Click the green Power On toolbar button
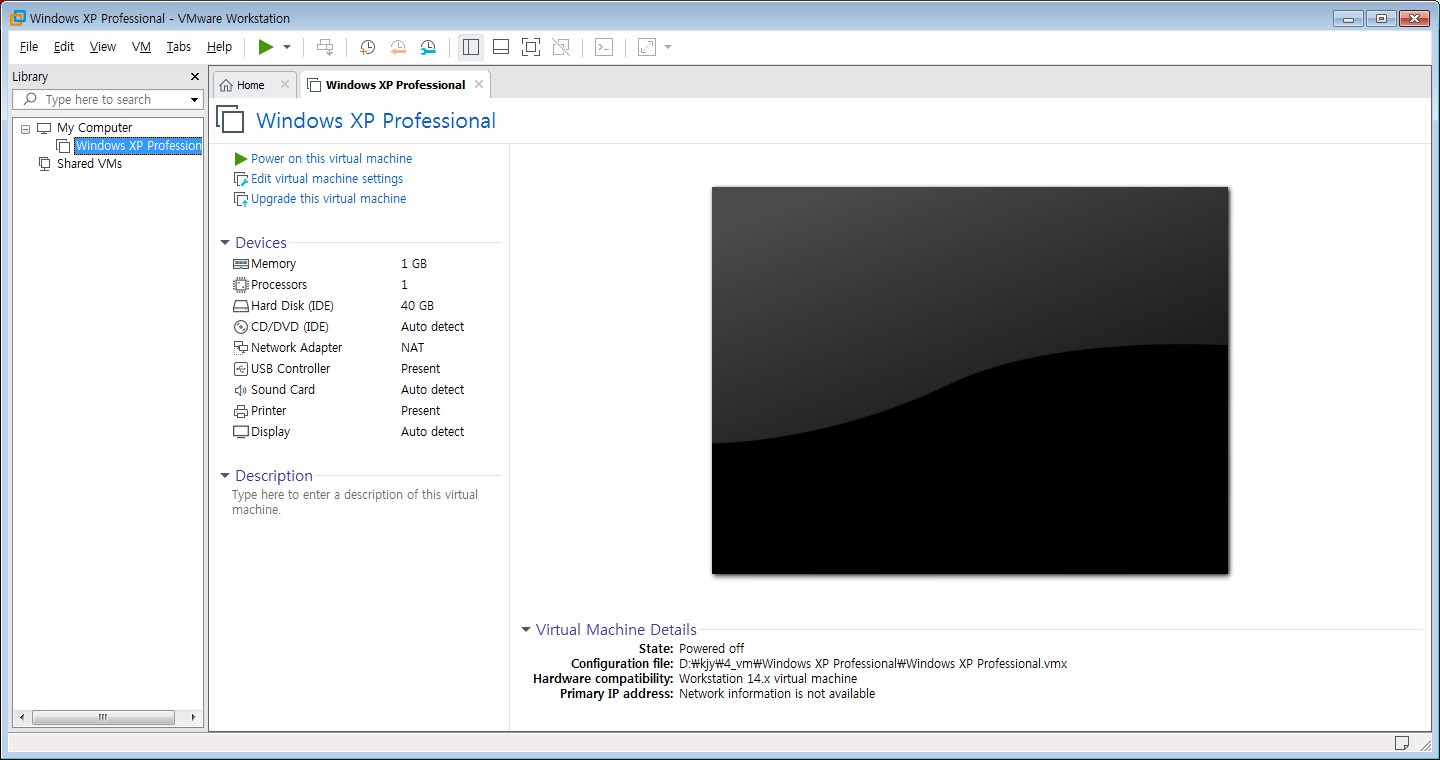The height and width of the screenshot is (760, 1440). 265,47
